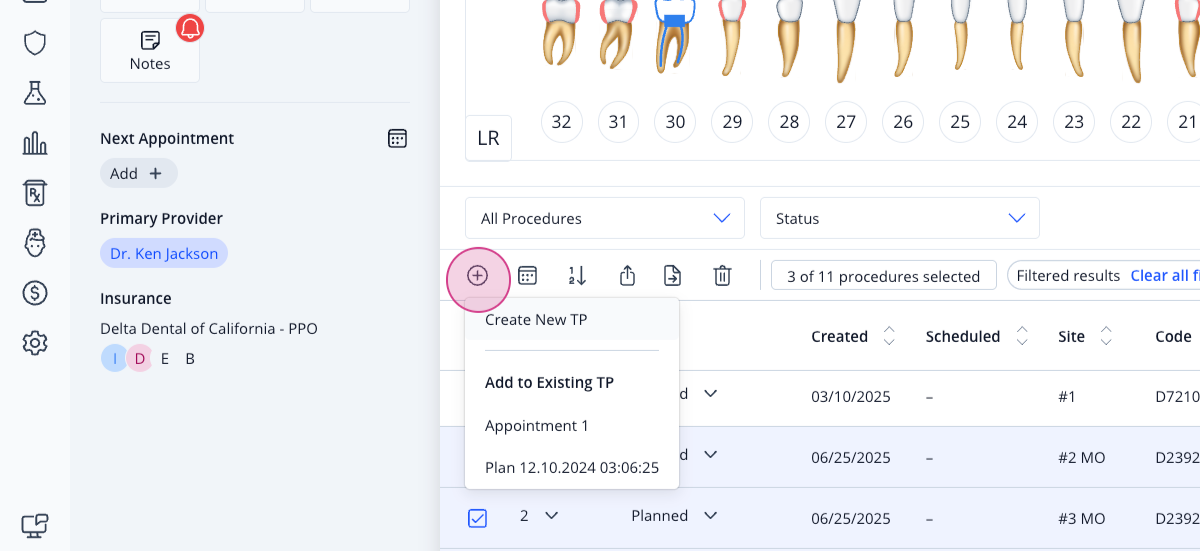This screenshot has height=551, width=1200.
Task: Click Dr. Ken Jackson provider tag
Action: (x=164, y=253)
